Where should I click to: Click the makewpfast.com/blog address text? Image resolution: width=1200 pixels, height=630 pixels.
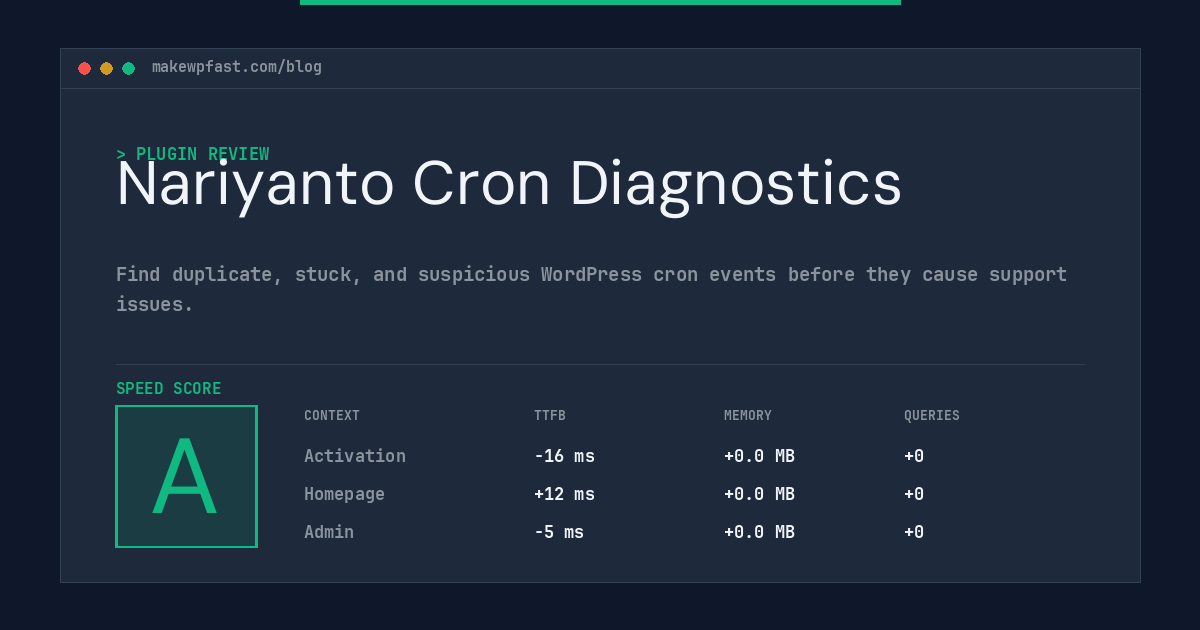237,67
